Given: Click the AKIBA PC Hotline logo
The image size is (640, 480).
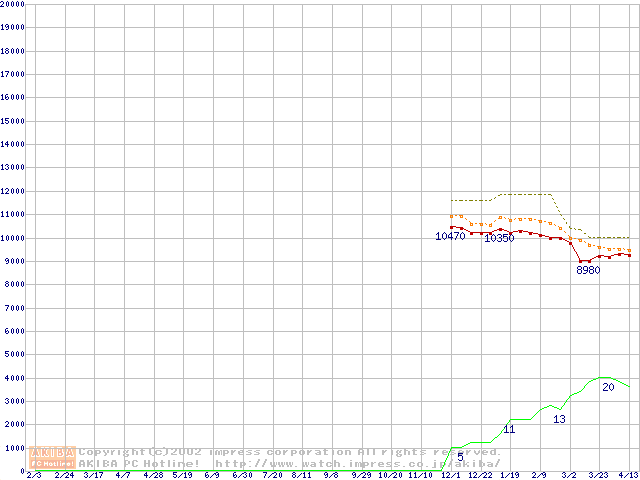Looking at the screenshot, I should (53, 458).
